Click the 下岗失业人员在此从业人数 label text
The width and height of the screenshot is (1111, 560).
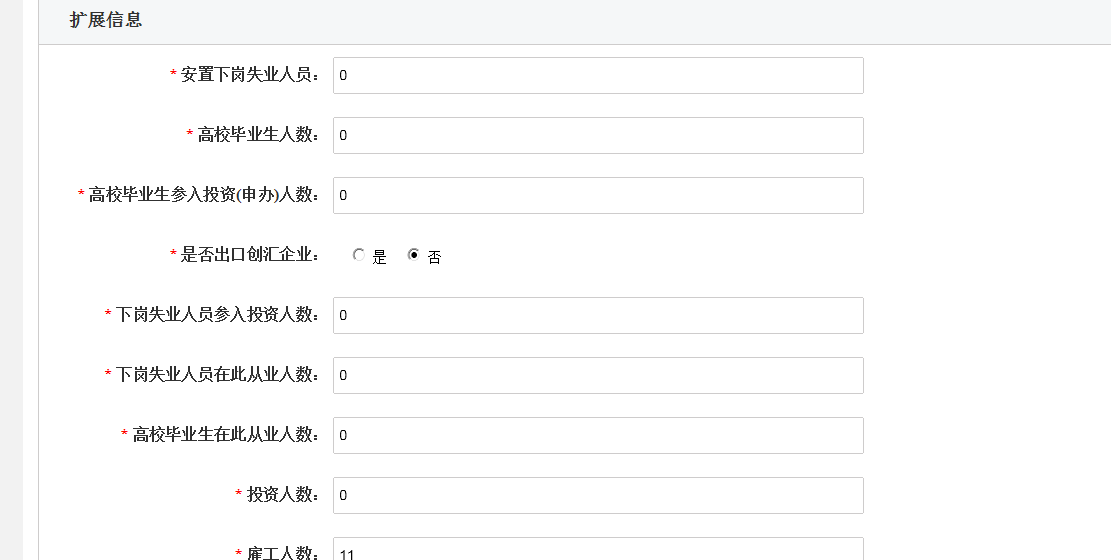217,375
